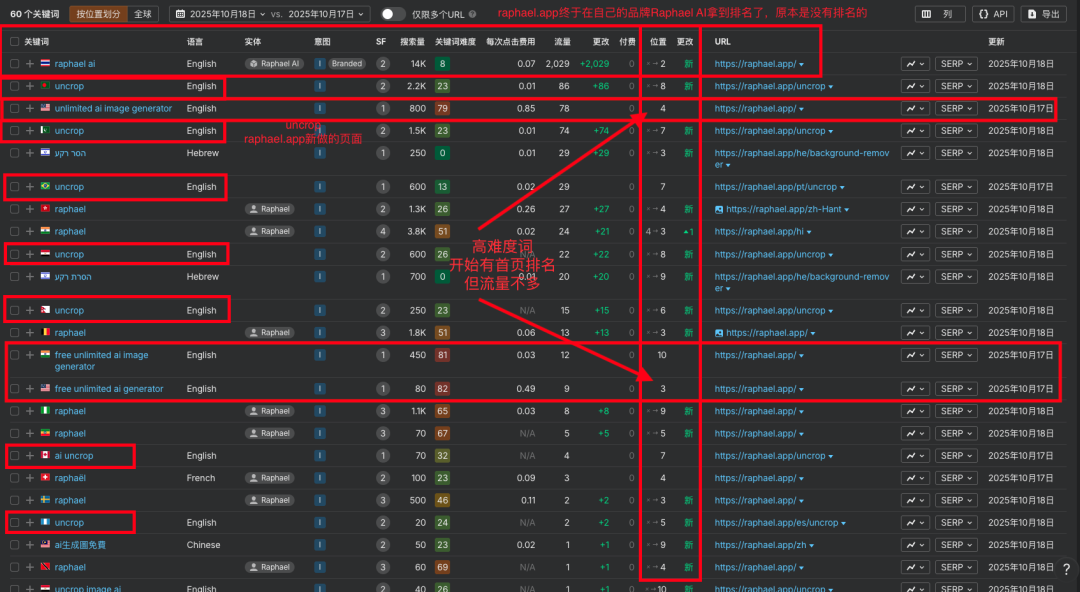Click the plus icon beside "unlimited ai image generator"
The image size is (1080, 592).
(30, 108)
